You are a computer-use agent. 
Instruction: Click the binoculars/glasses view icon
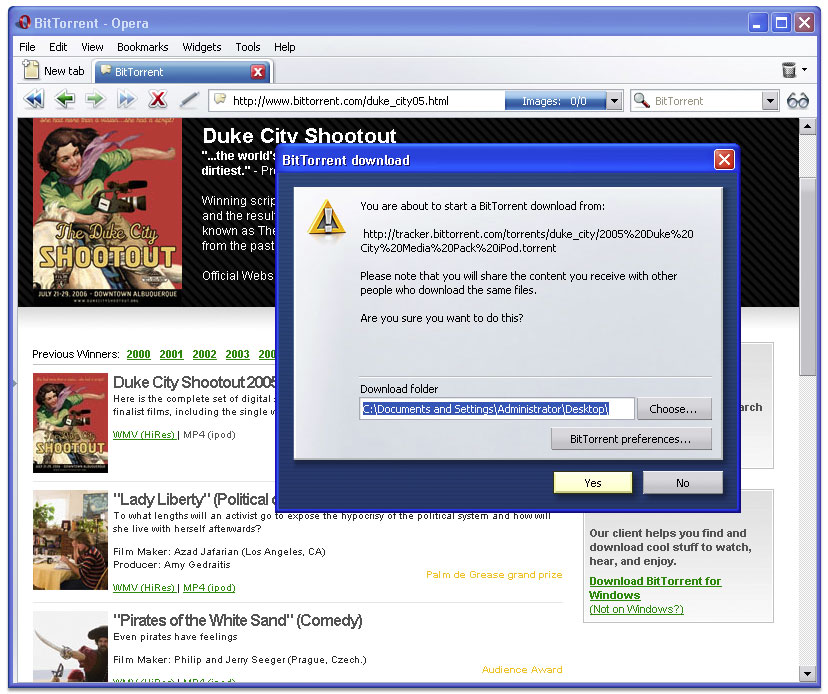[797, 100]
